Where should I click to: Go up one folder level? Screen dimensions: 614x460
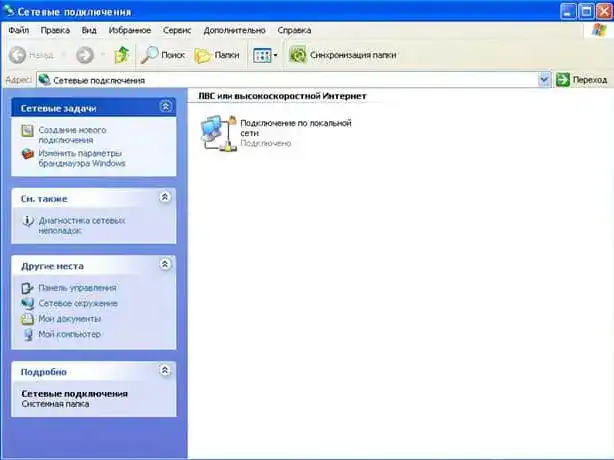122,55
